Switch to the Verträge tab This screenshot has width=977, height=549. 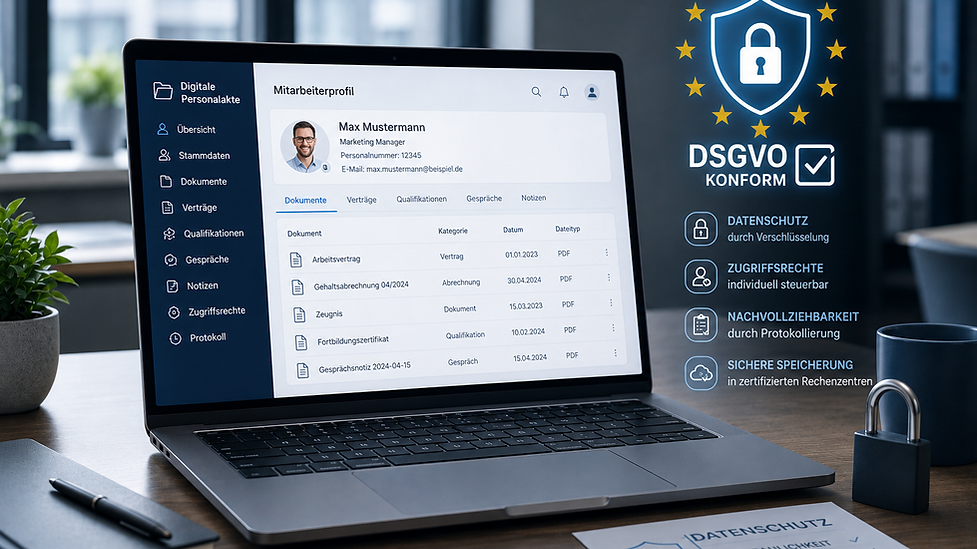[361, 200]
